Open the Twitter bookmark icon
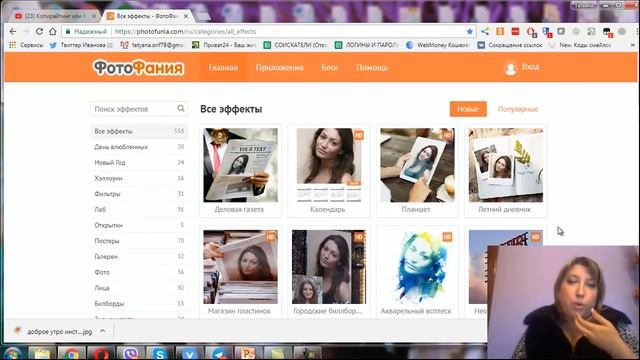 (x=53, y=45)
